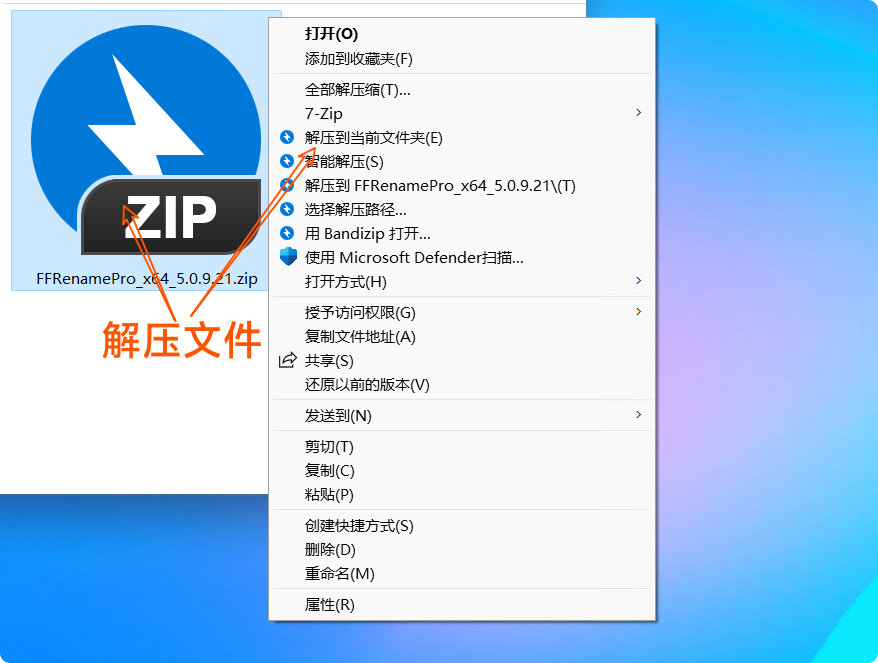
Task: Expand the 发送到(N) submenu arrow
Action: 638,414
